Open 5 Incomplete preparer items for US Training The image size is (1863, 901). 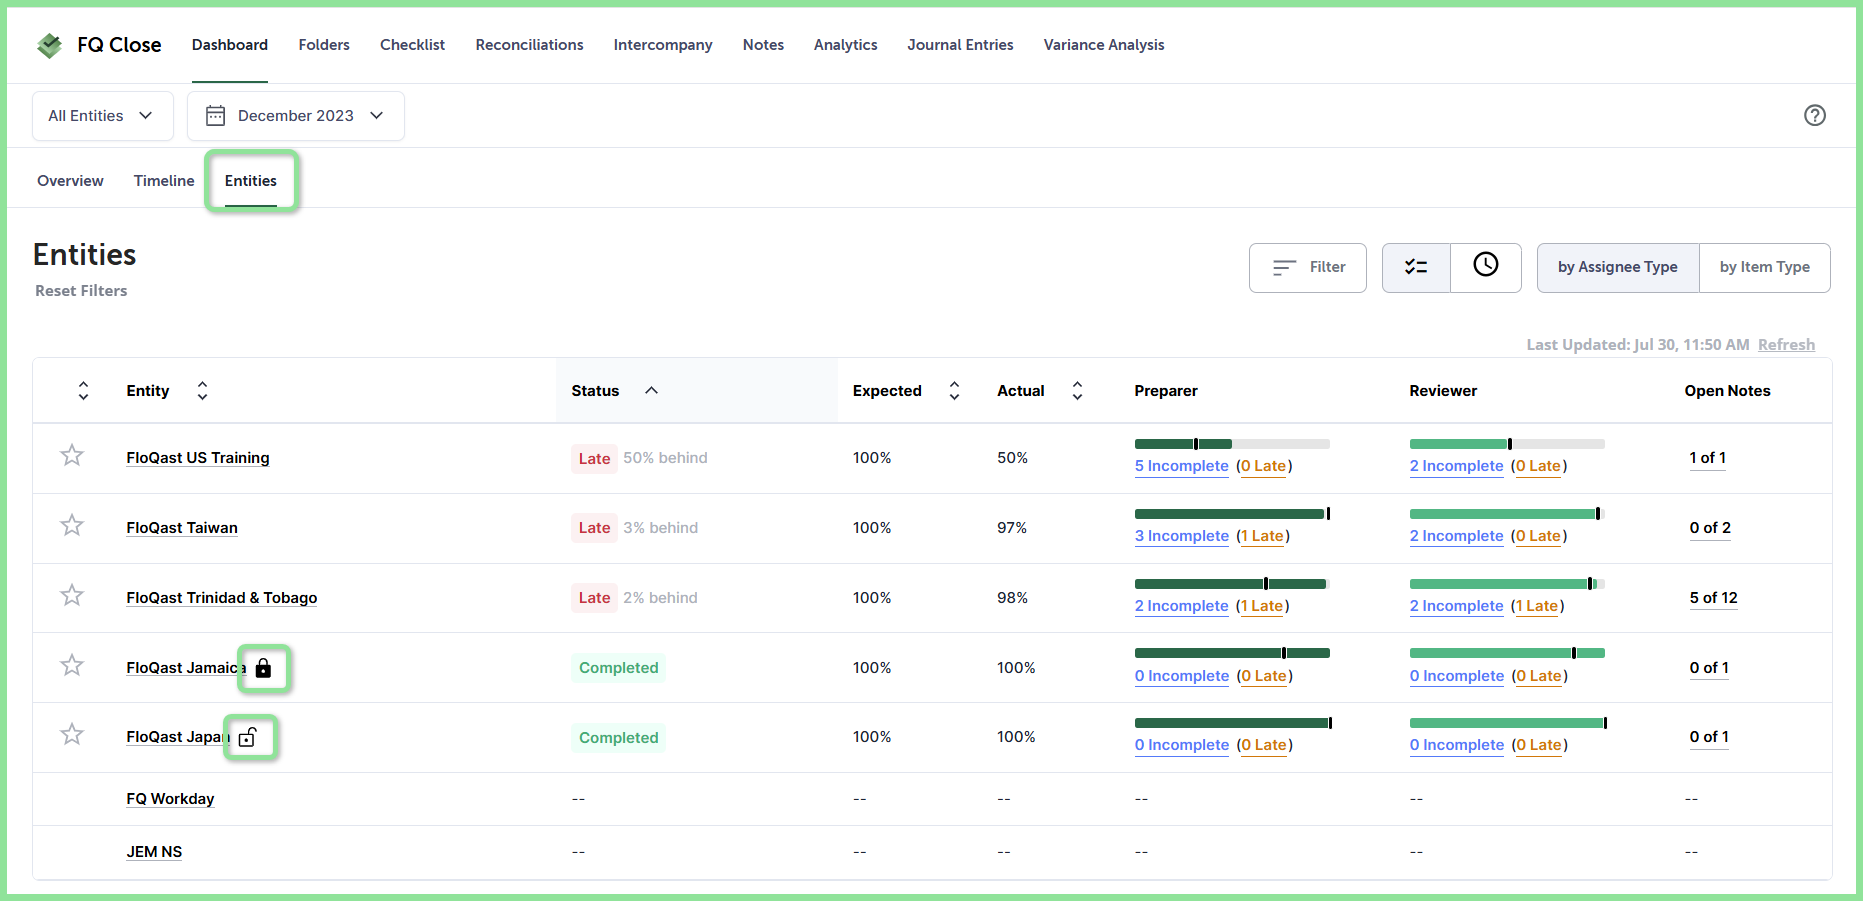[1182, 466]
